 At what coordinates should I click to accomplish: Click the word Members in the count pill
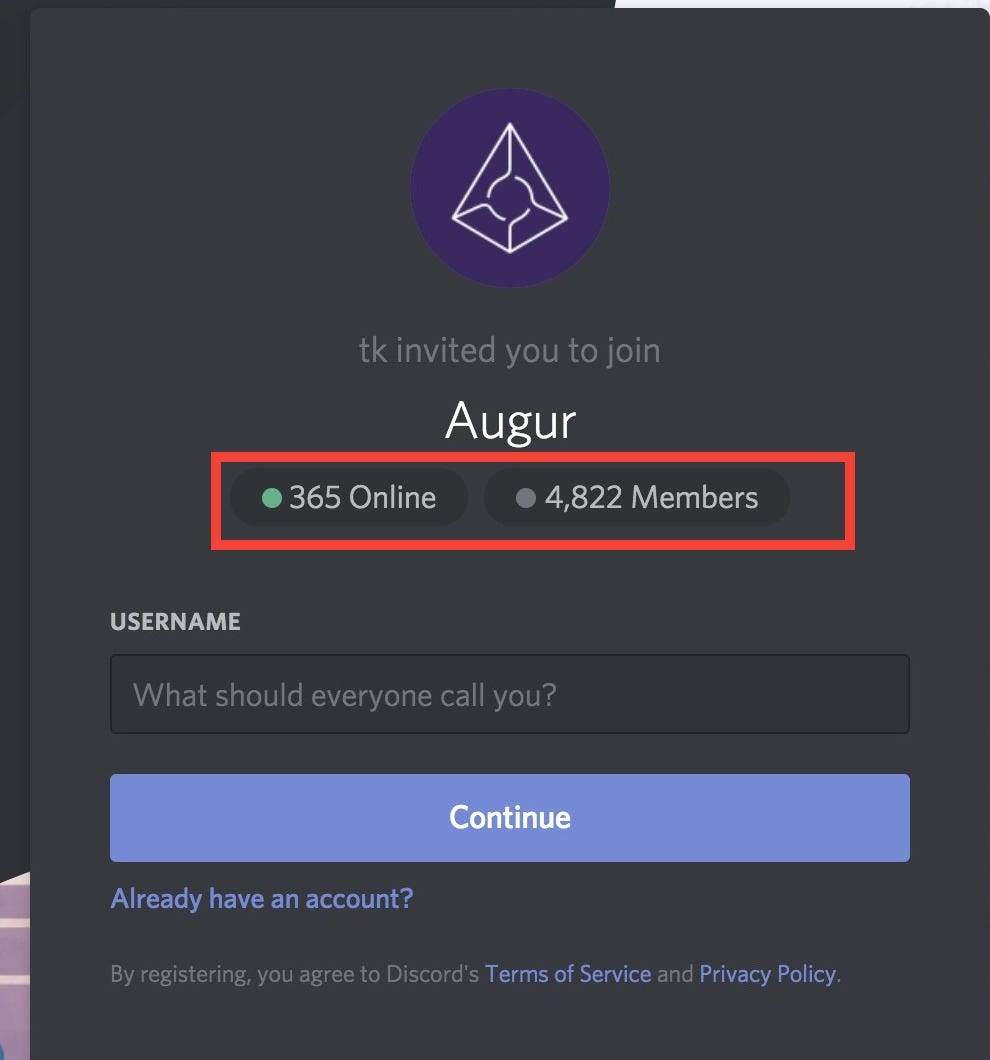click(694, 498)
